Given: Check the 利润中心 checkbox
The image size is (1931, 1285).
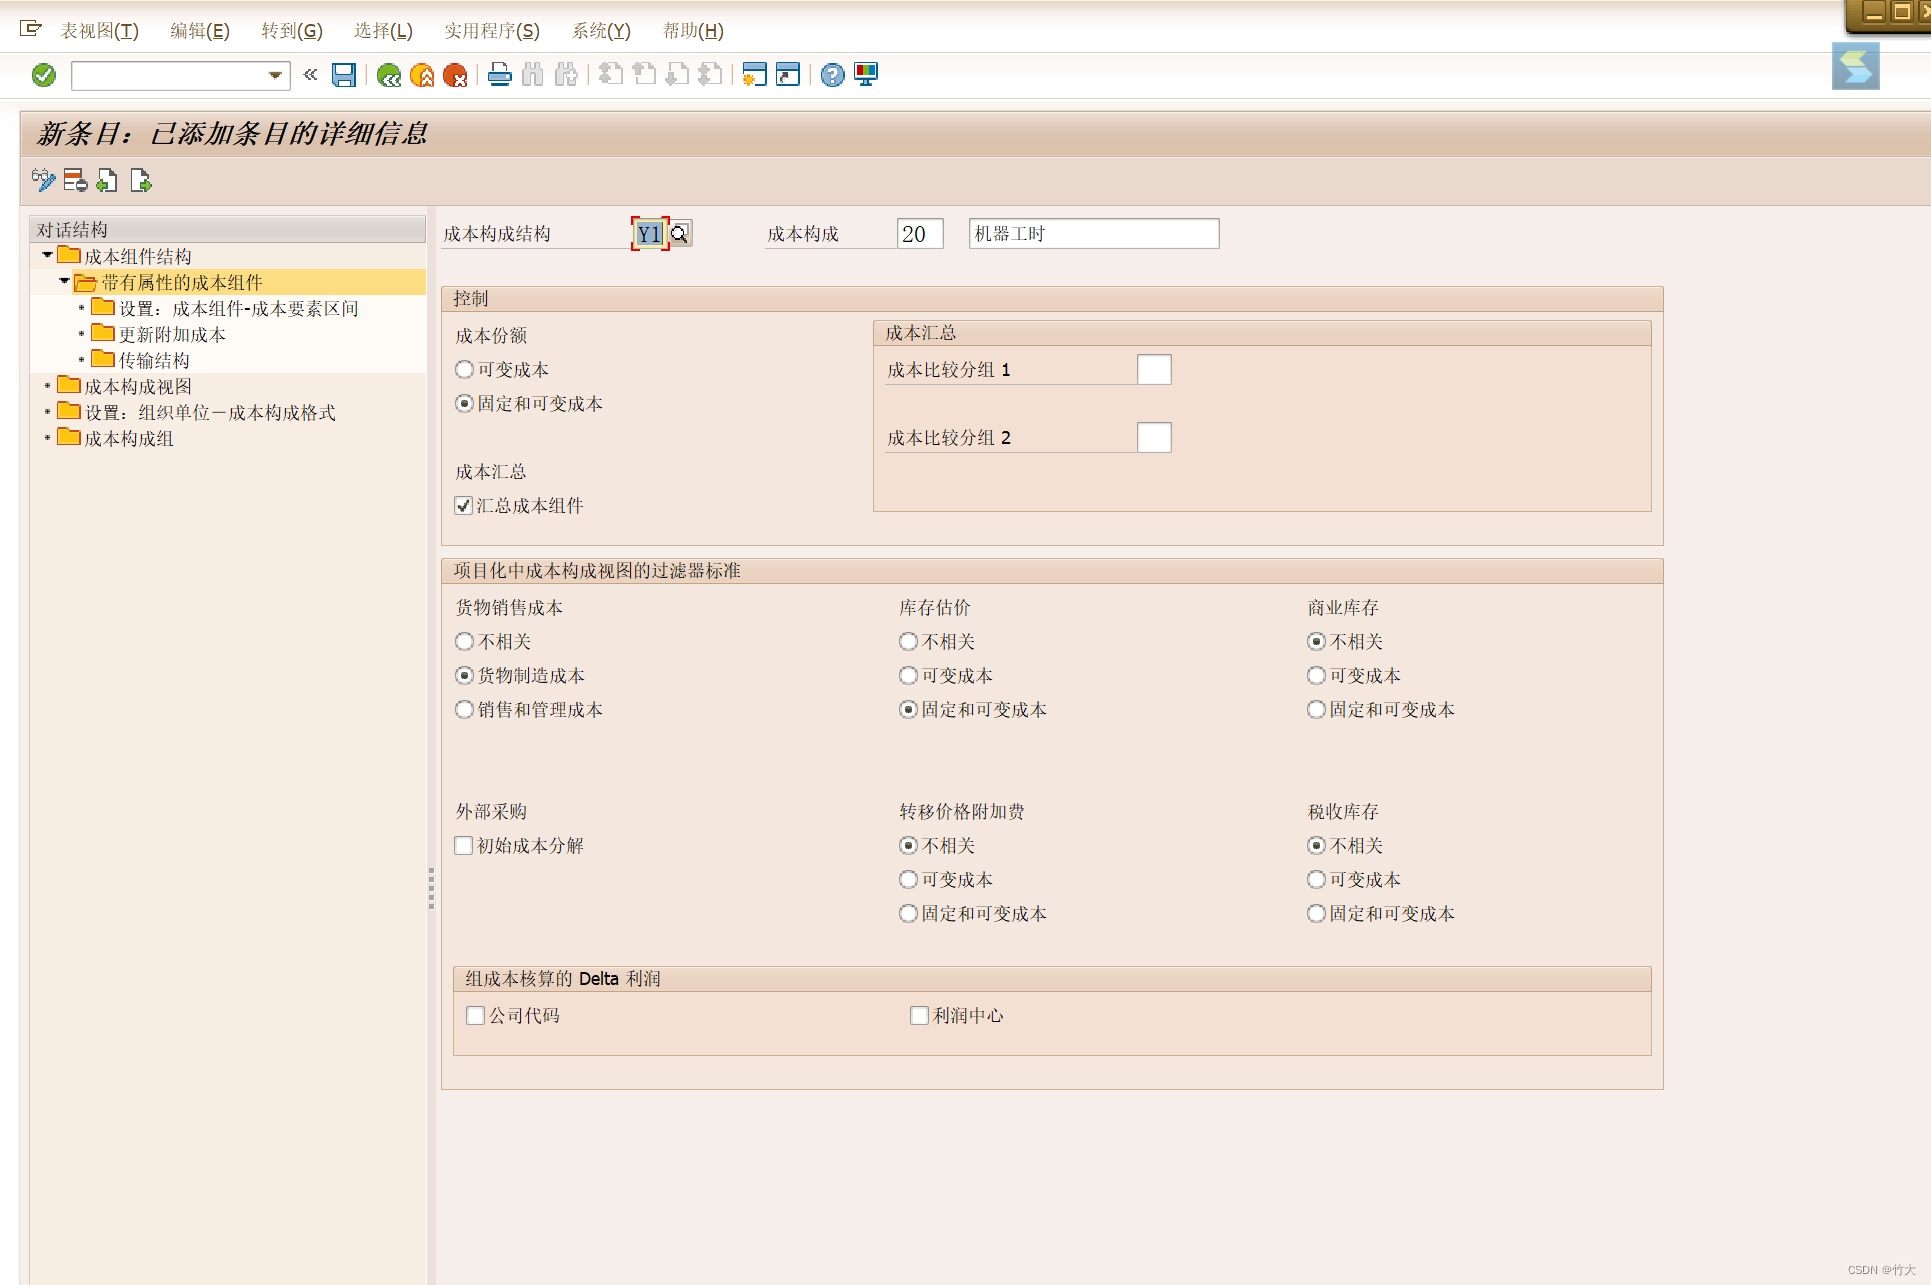Looking at the screenshot, I should 919,1016.
